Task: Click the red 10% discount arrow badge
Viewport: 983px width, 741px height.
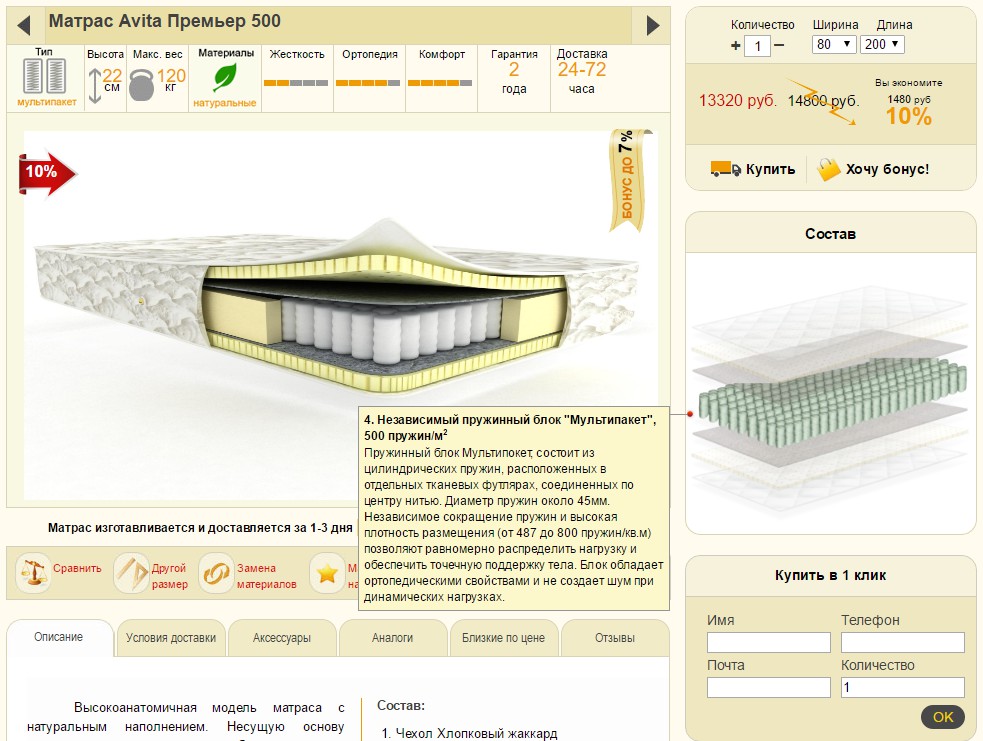Action: tap(47, 174)
